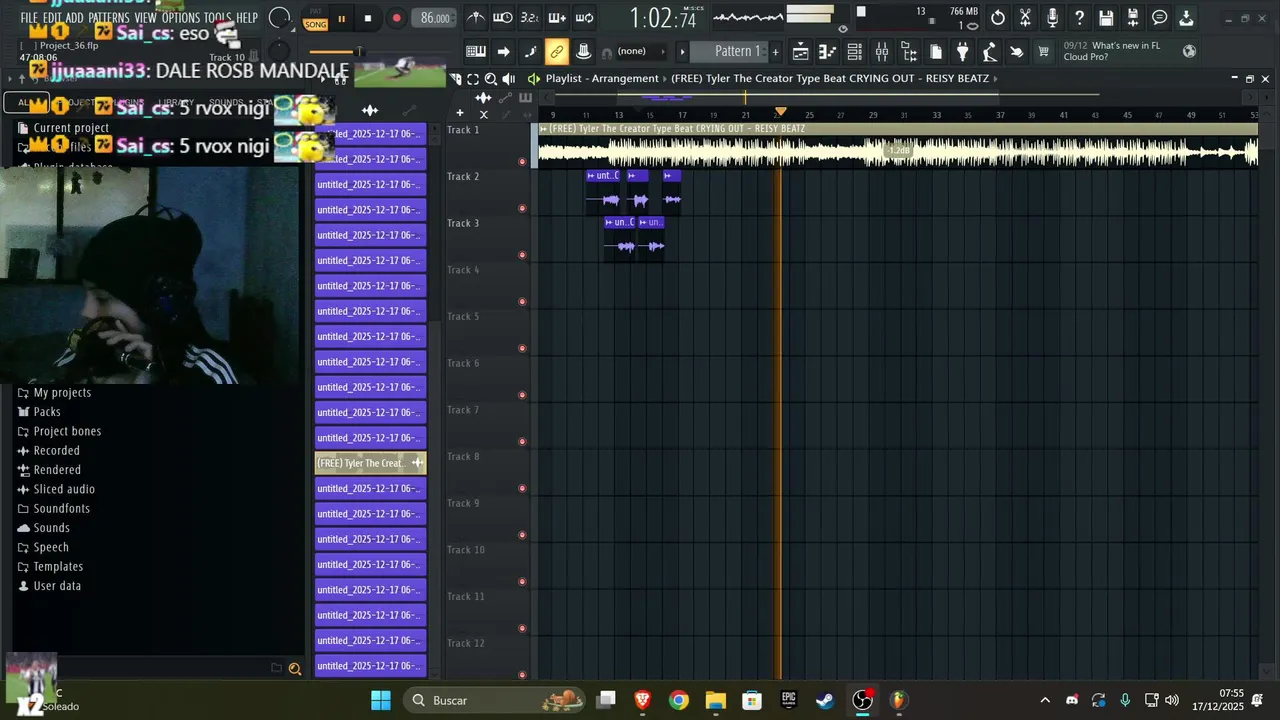Switch to SONG mode
This screenshot has height=720, width=1280.
(x=316, y=24)
